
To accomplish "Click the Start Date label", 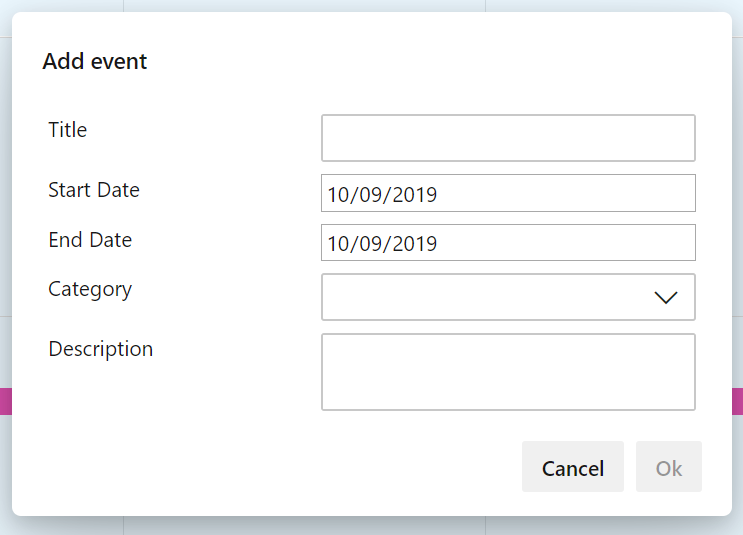I will tap(94, 190).
